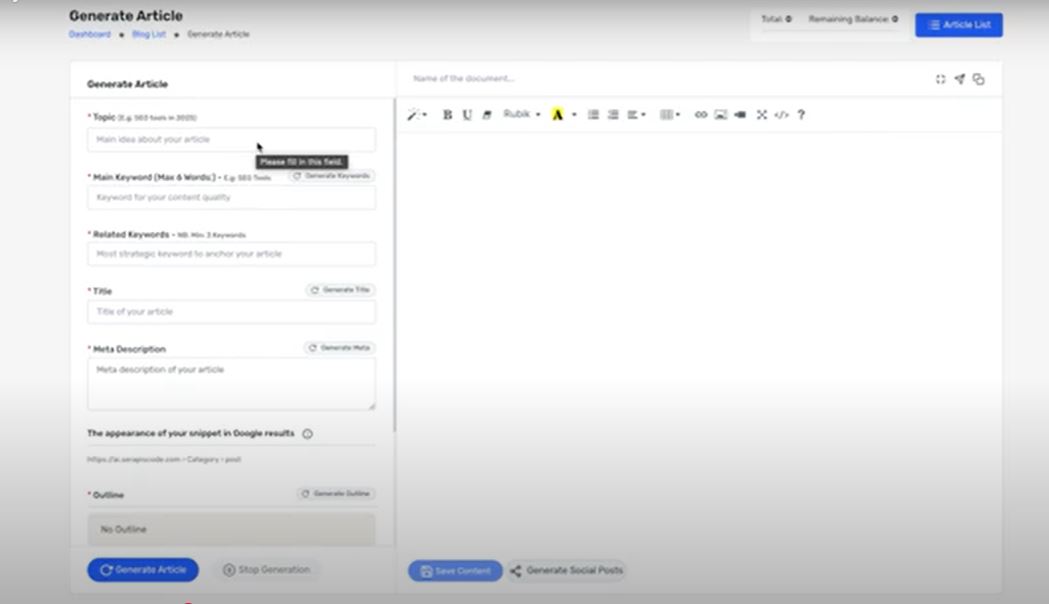1049x604 pixels.
Task: Open the text alignment dropdown
Action: pyautogui.click(x=636, y=115)
